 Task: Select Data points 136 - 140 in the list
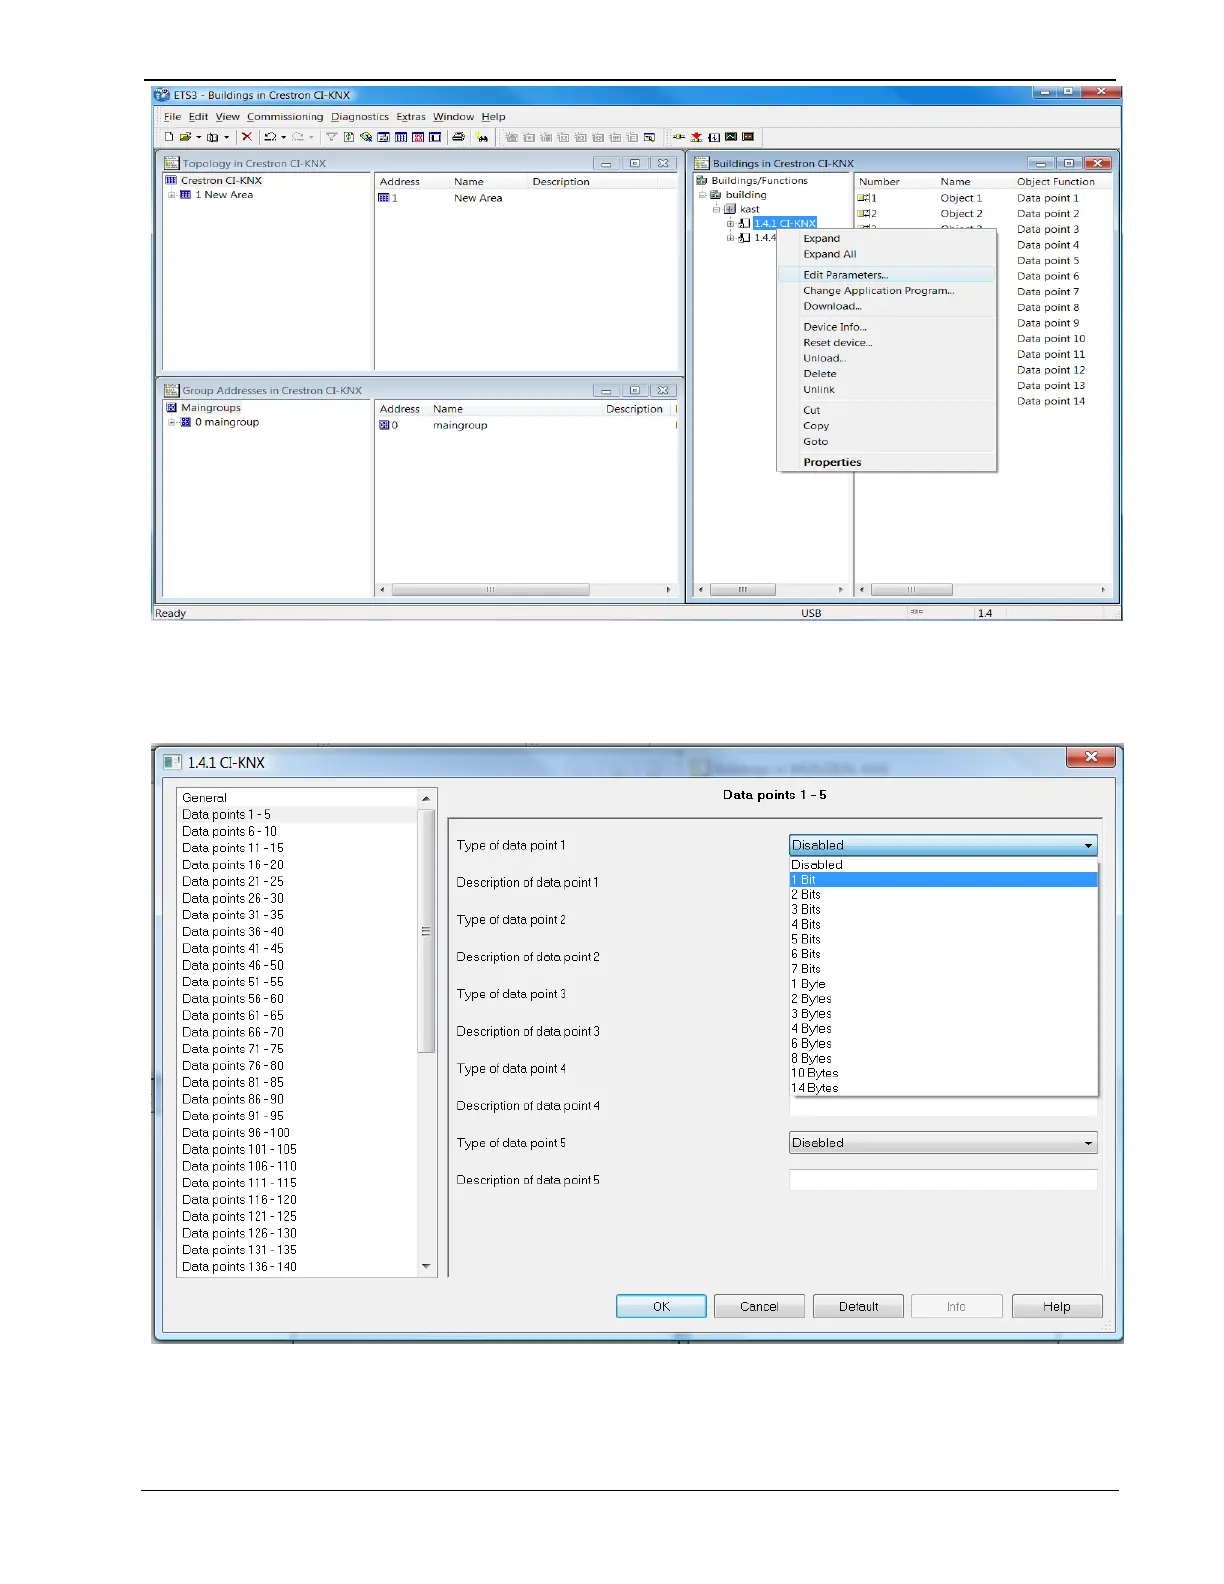coord(296,1267)
